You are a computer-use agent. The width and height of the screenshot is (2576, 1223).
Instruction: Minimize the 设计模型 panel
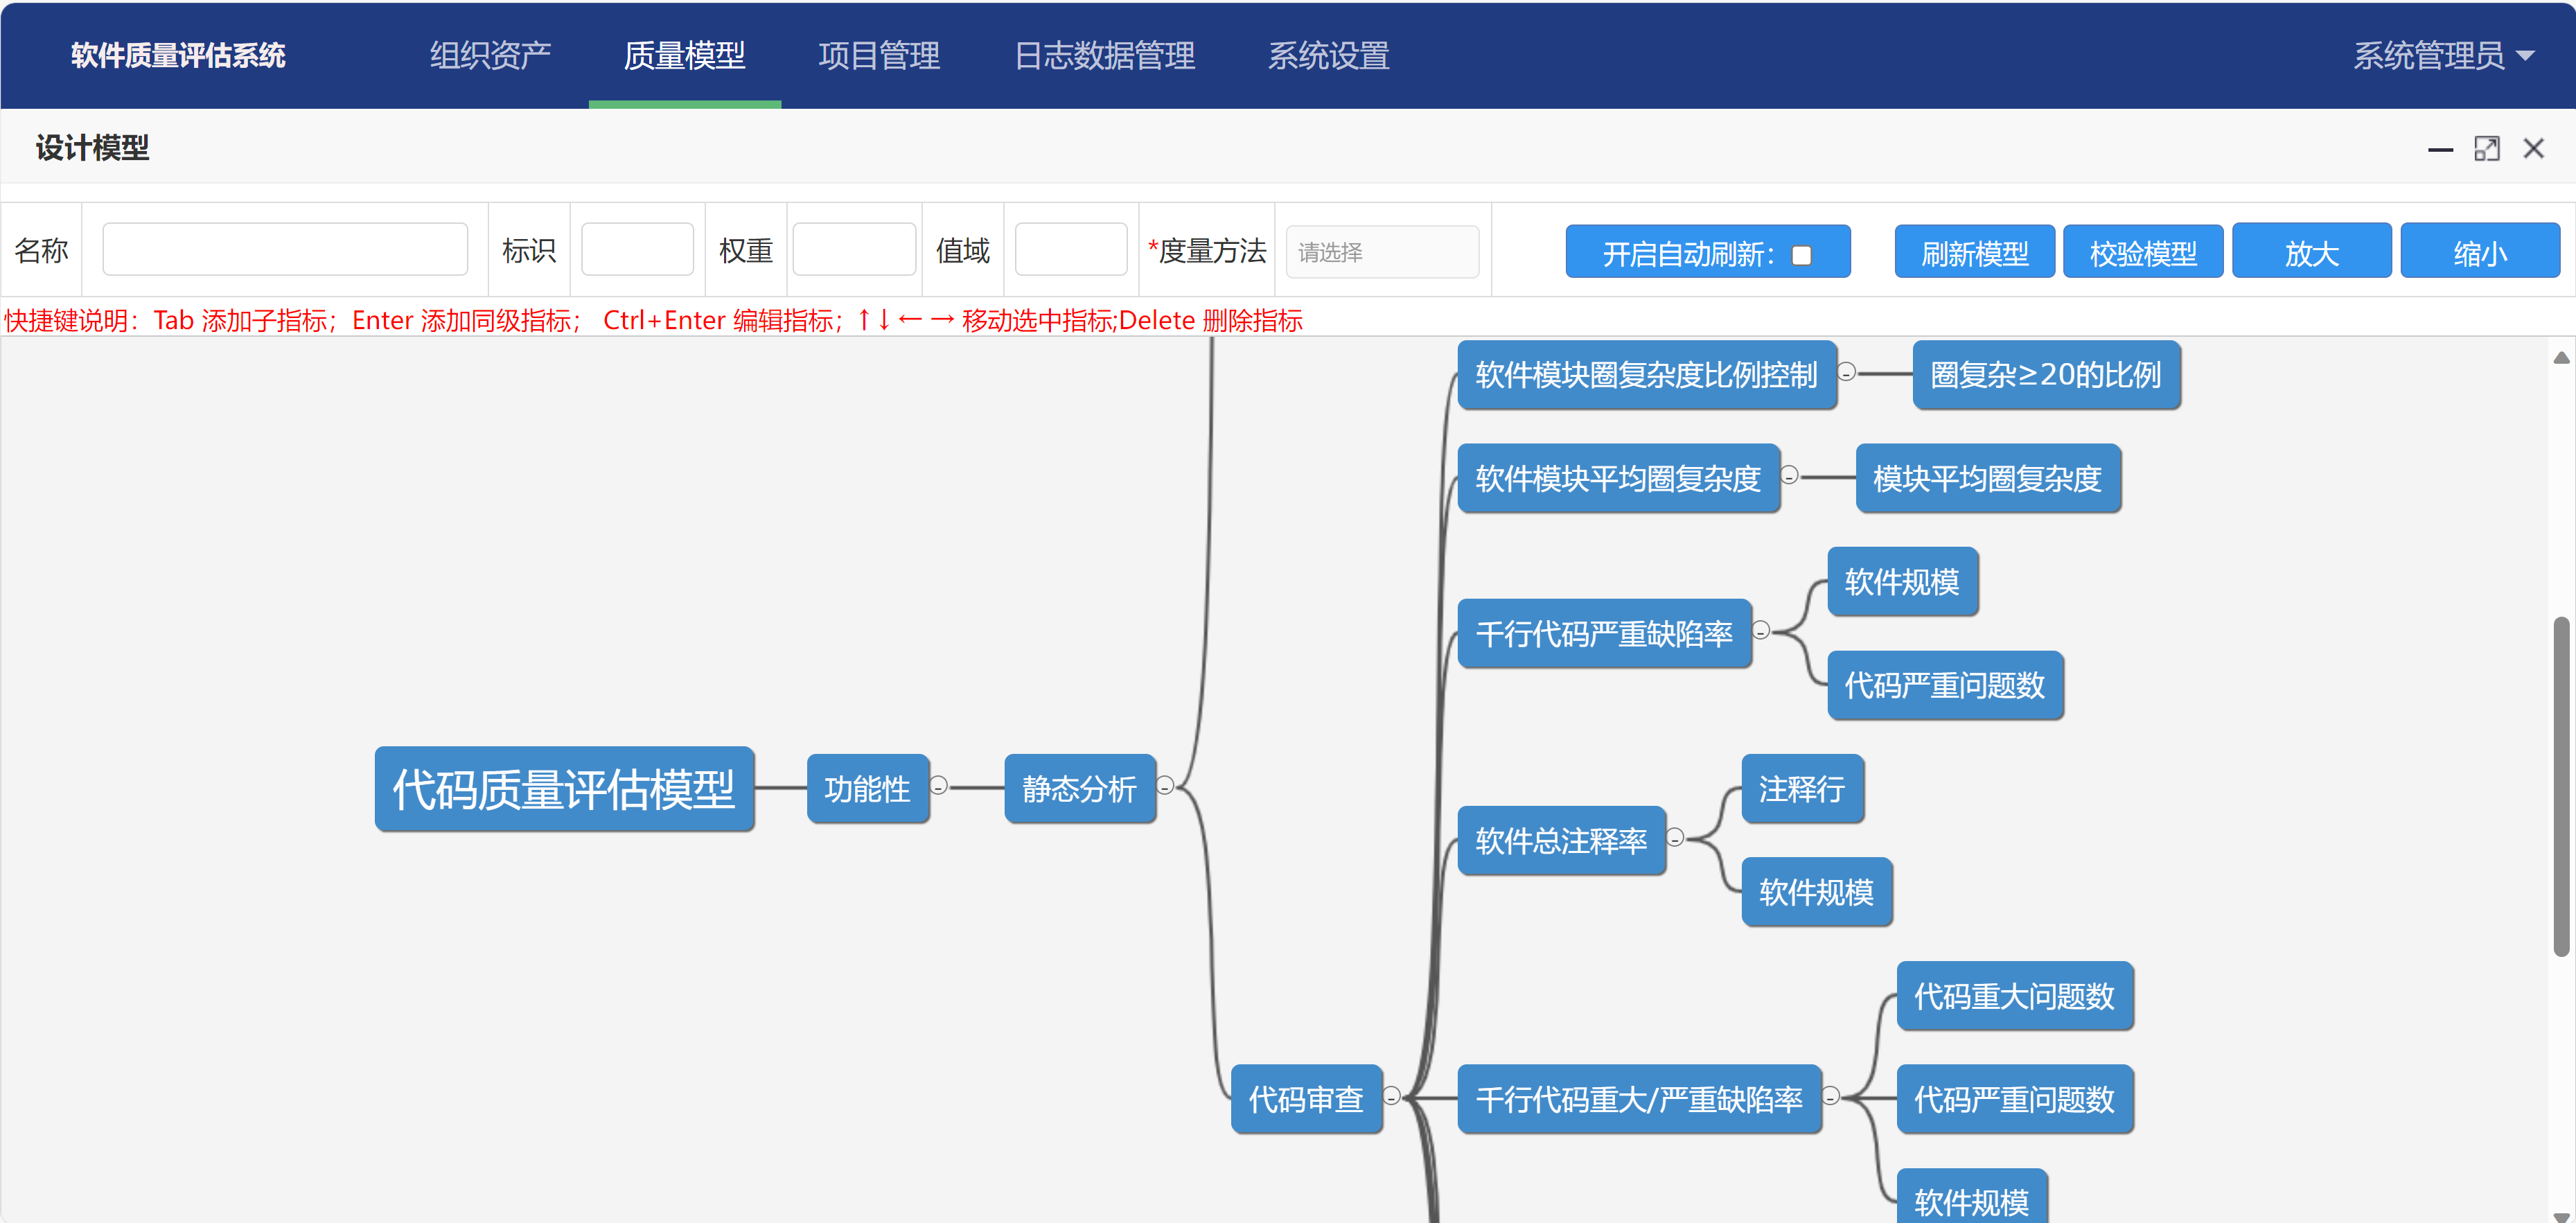(2440, 150)
